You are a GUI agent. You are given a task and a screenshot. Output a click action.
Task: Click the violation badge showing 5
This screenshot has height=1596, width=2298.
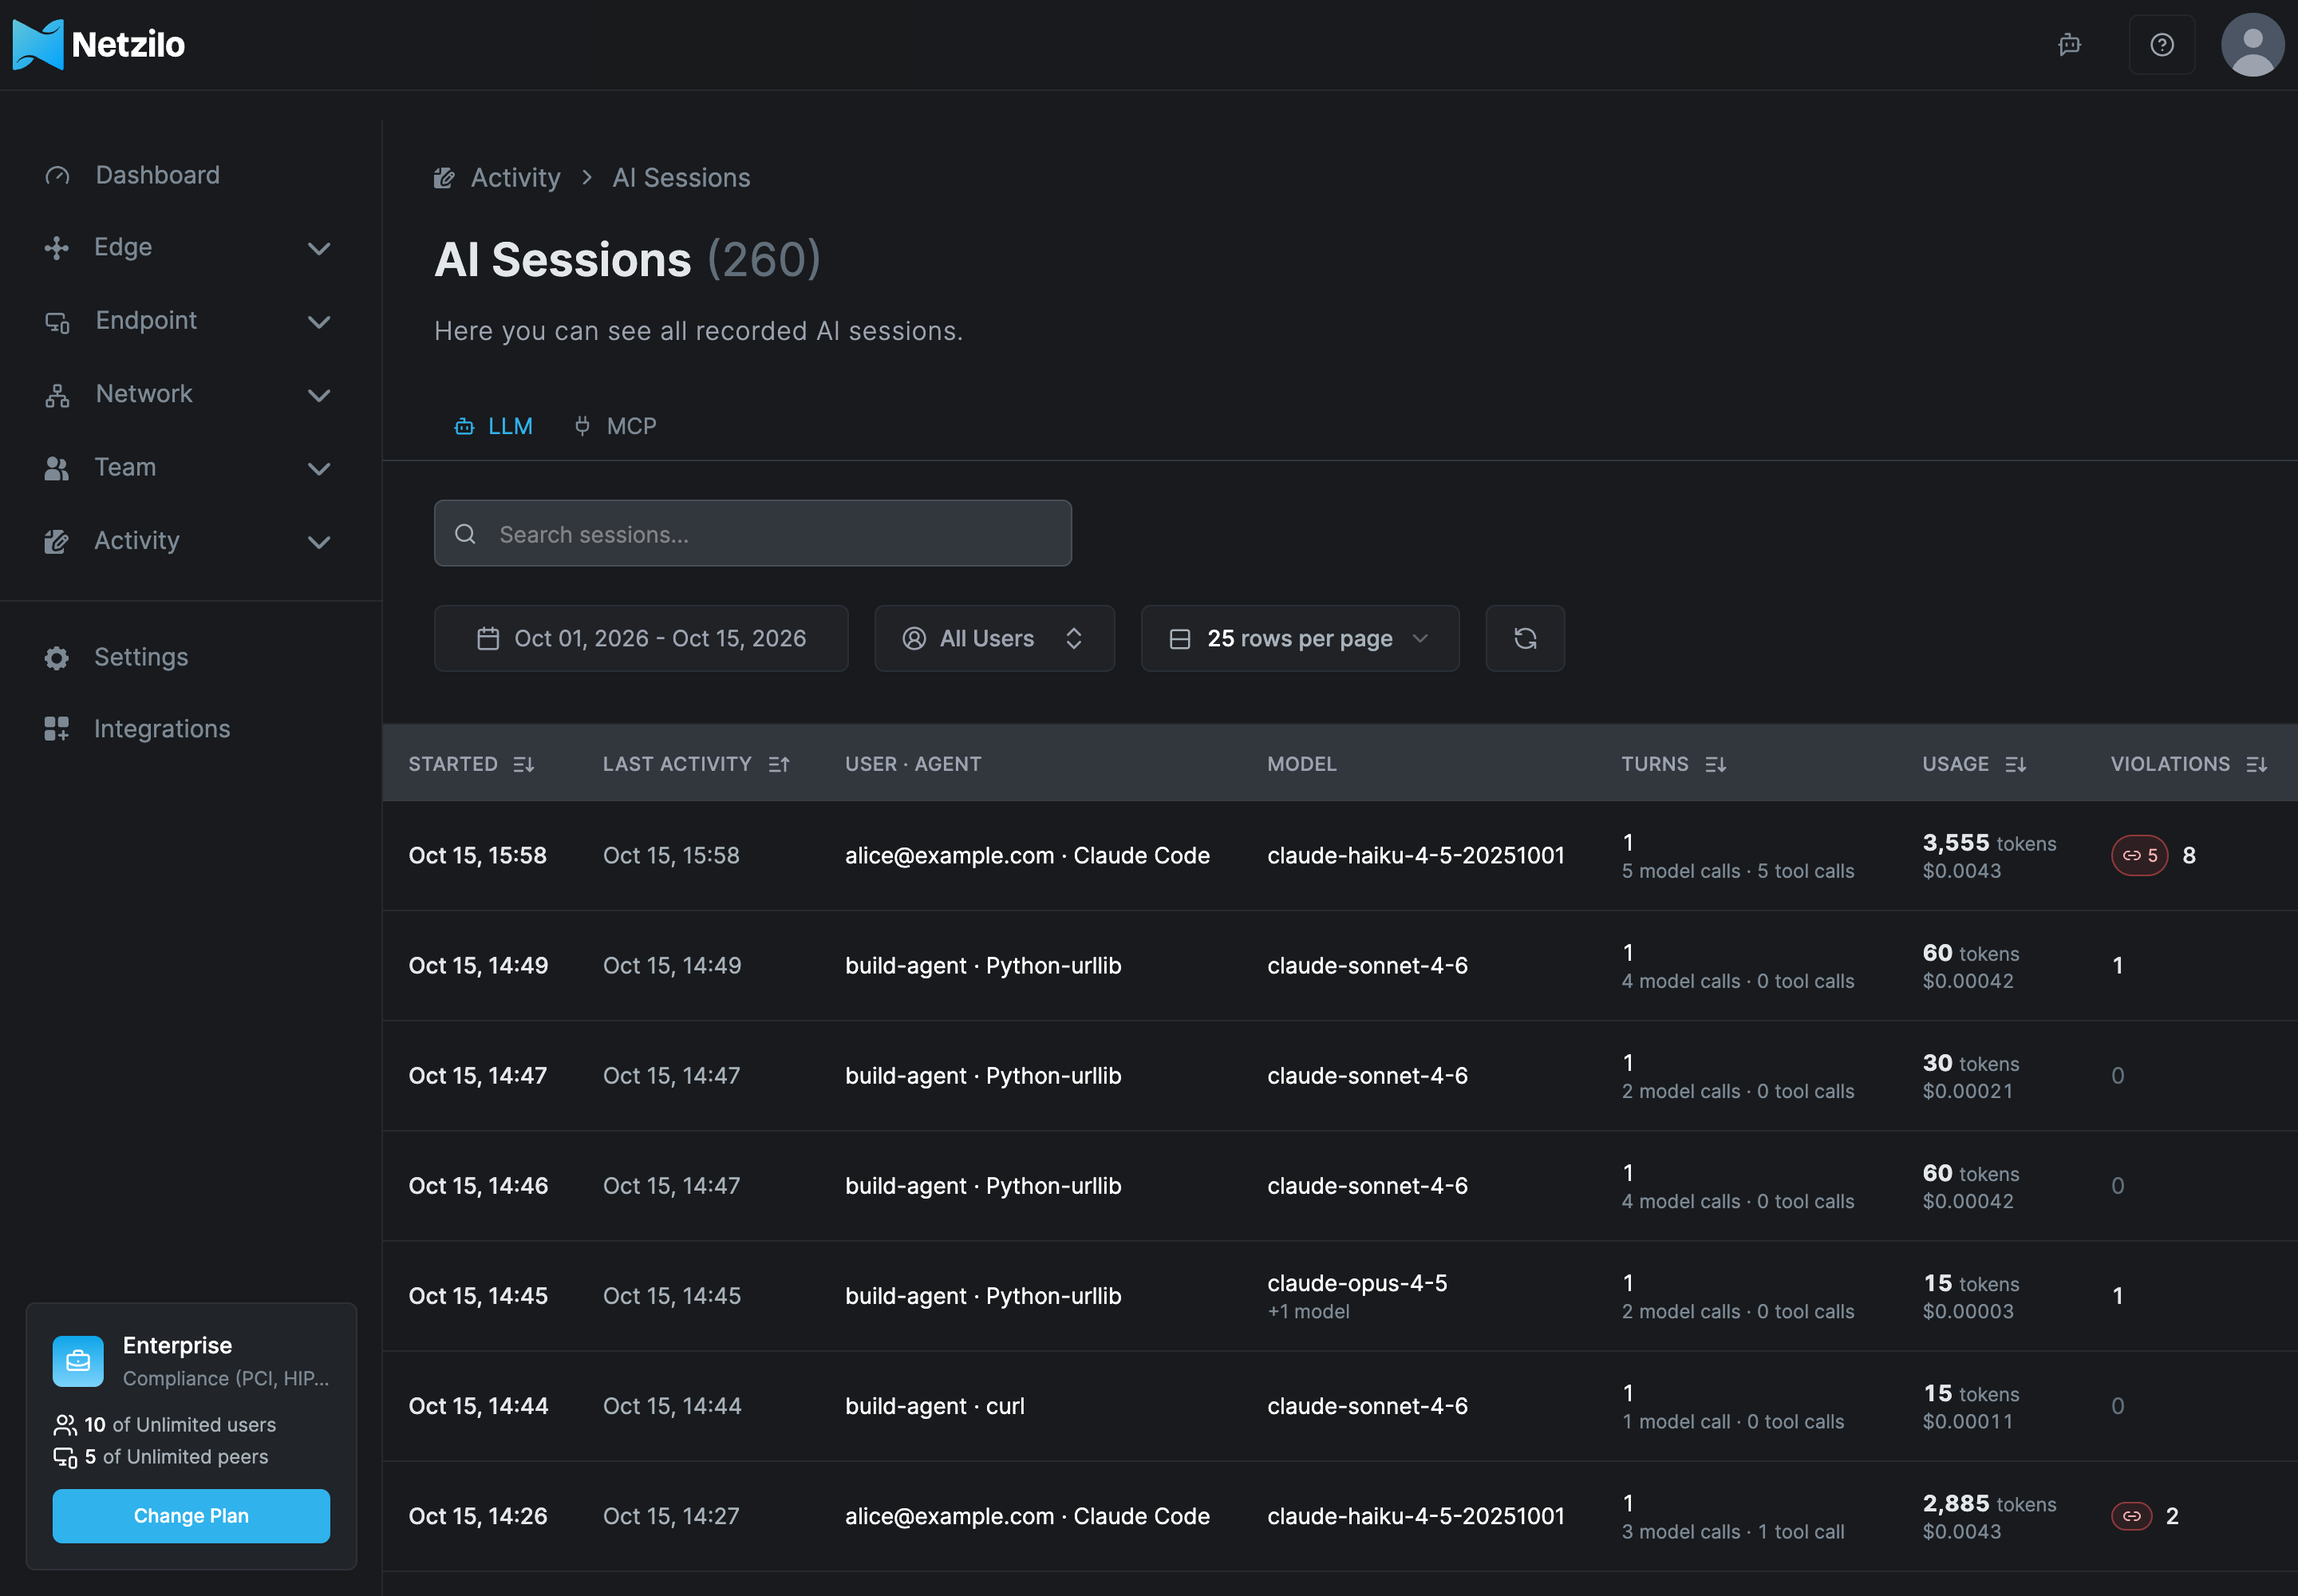coord(2139,855)
